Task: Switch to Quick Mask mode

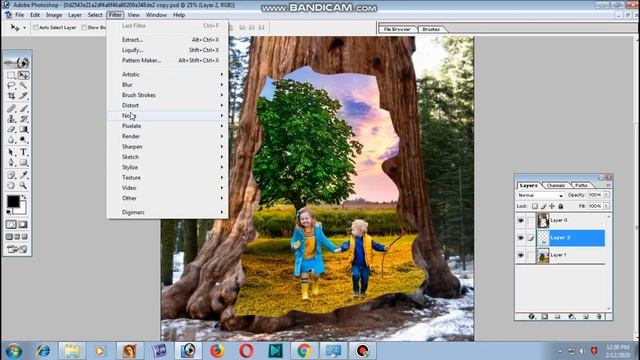Action: click(x=23, y=224)
